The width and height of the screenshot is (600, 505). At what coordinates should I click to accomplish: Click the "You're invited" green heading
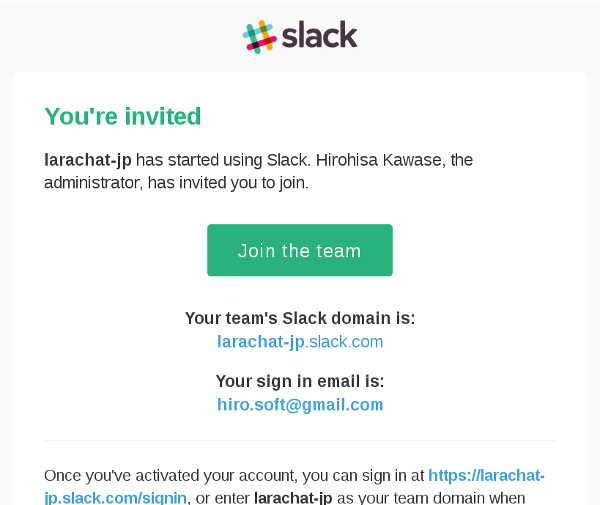pyautogui.click(x=122, y=116)
